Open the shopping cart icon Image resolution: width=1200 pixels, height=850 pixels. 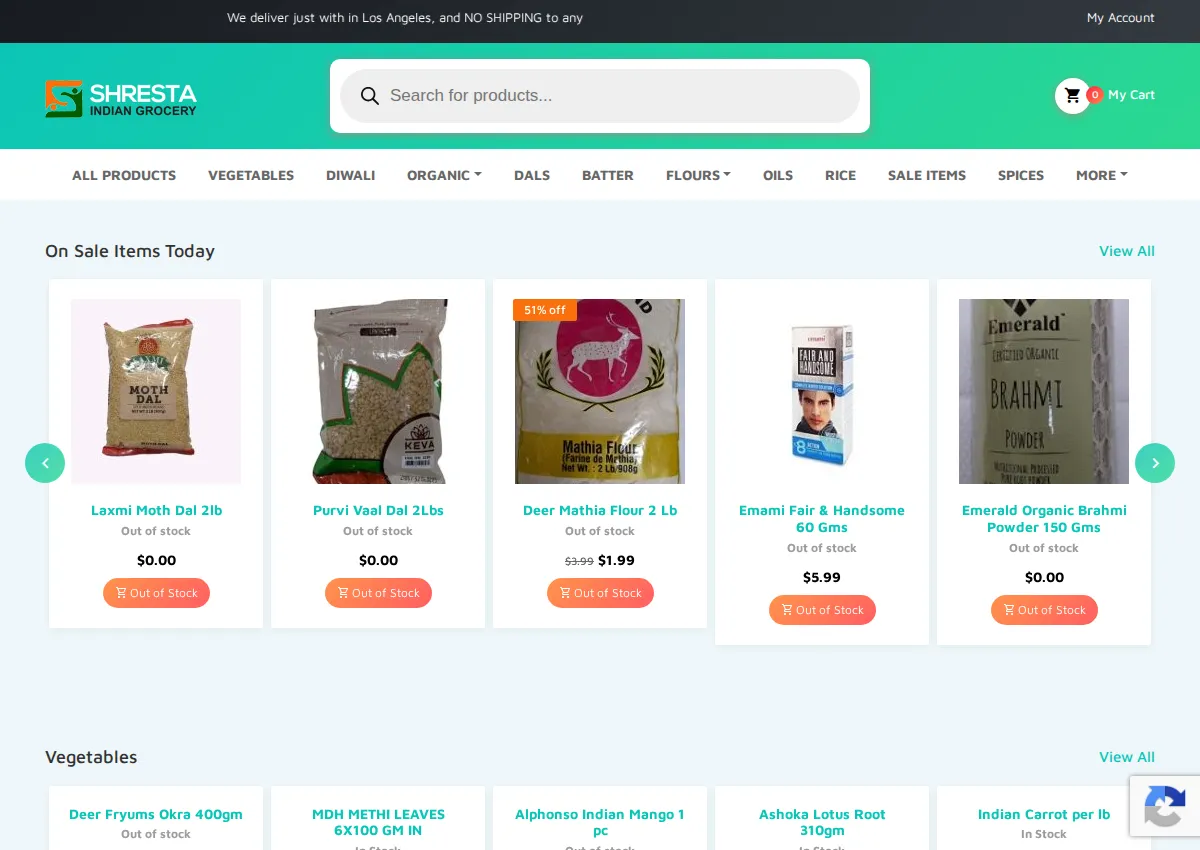click(x=1073, y=95)
